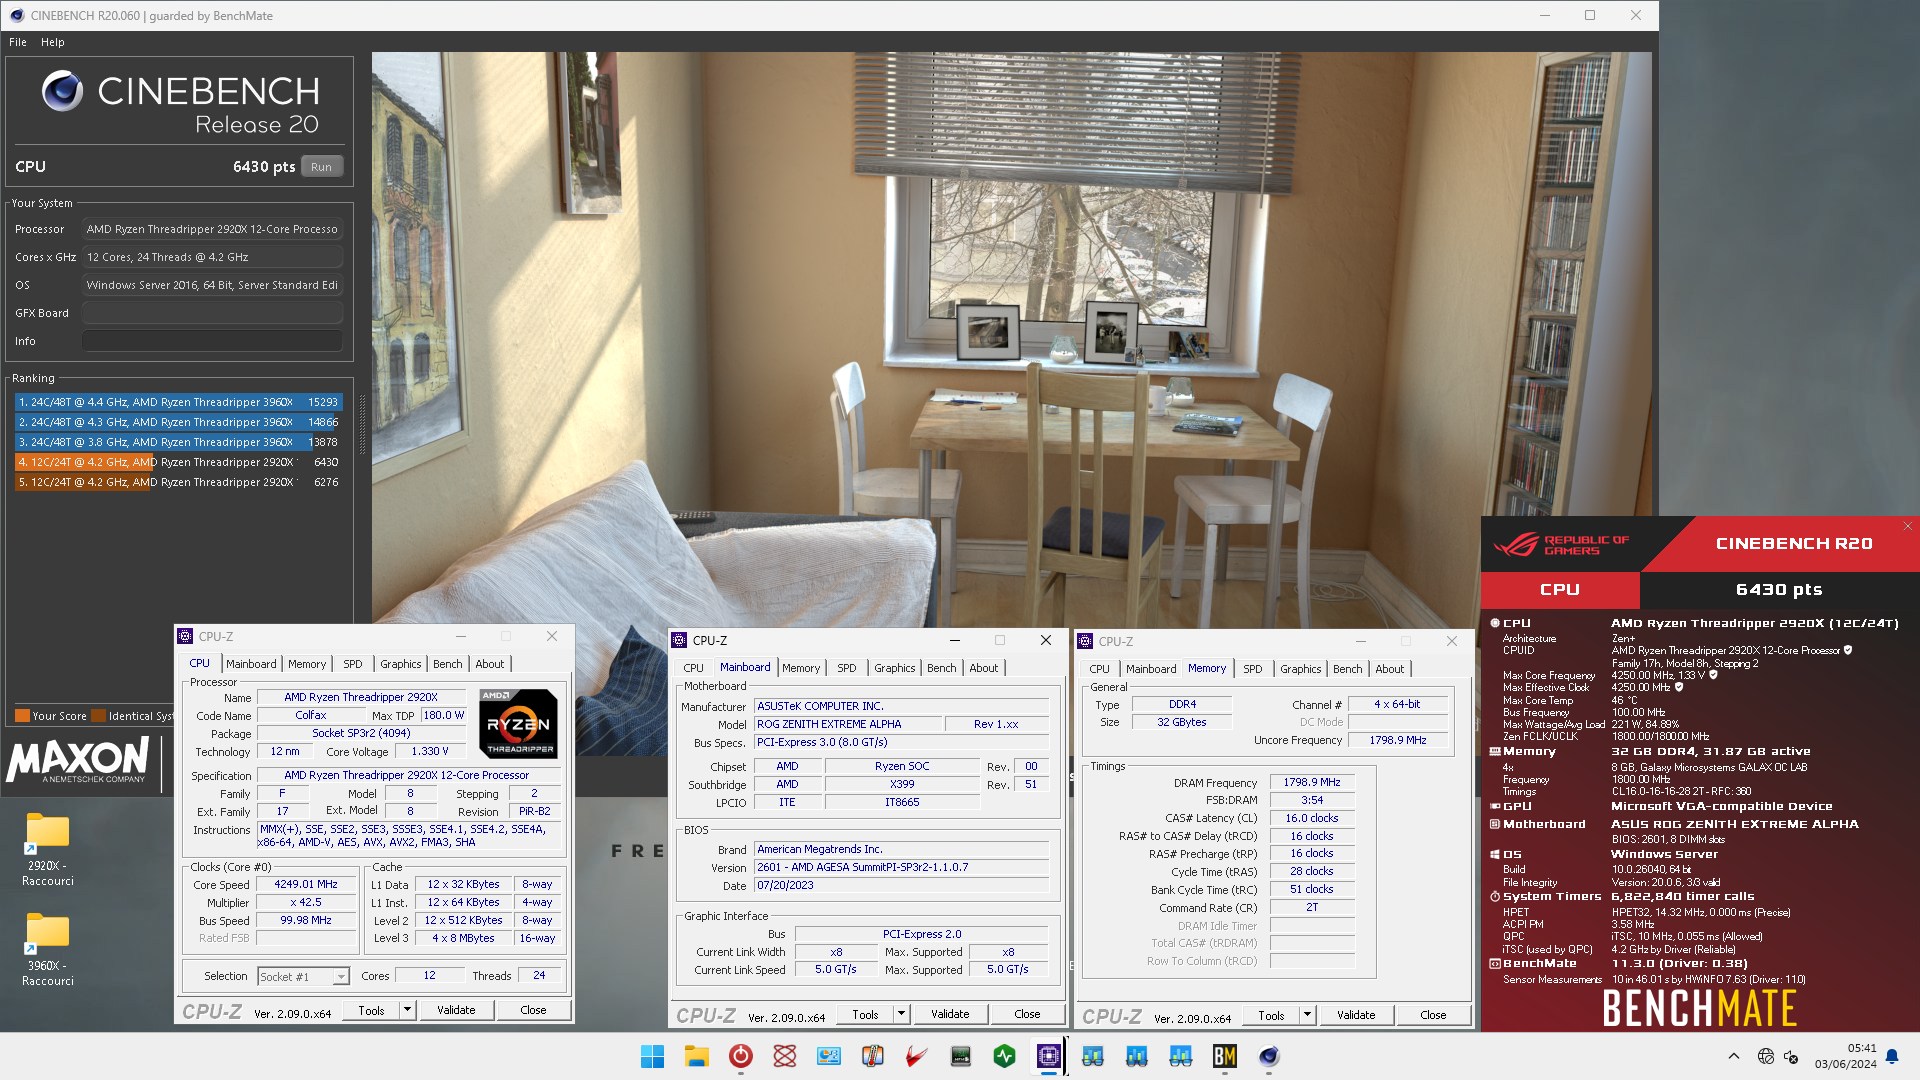Viewport: 1920px width, 1080px height.
Task: Click the Identical System legend swatch
Action: (98, 716)
